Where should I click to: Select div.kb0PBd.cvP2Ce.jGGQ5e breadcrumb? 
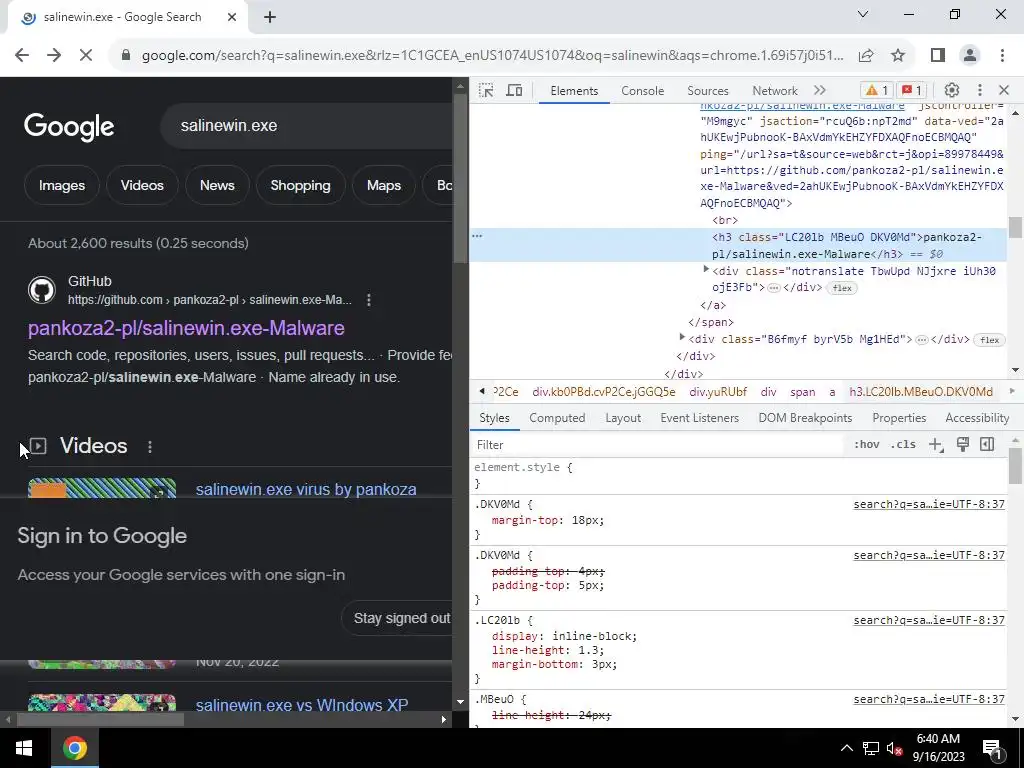click(603, 392)
